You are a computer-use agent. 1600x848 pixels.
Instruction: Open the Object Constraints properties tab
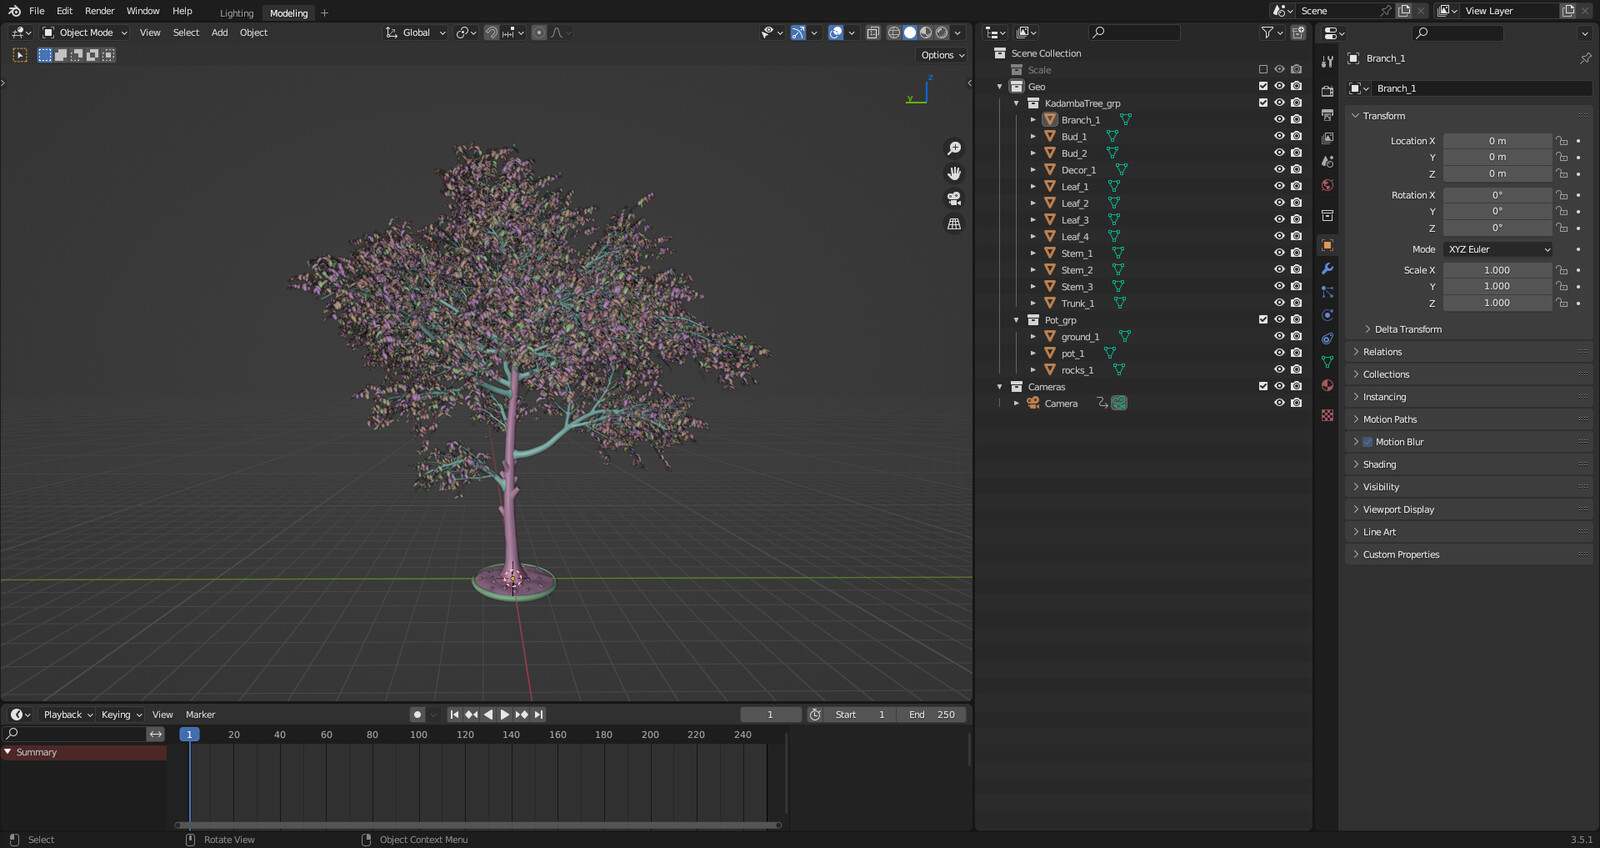tap(1327, 339)
